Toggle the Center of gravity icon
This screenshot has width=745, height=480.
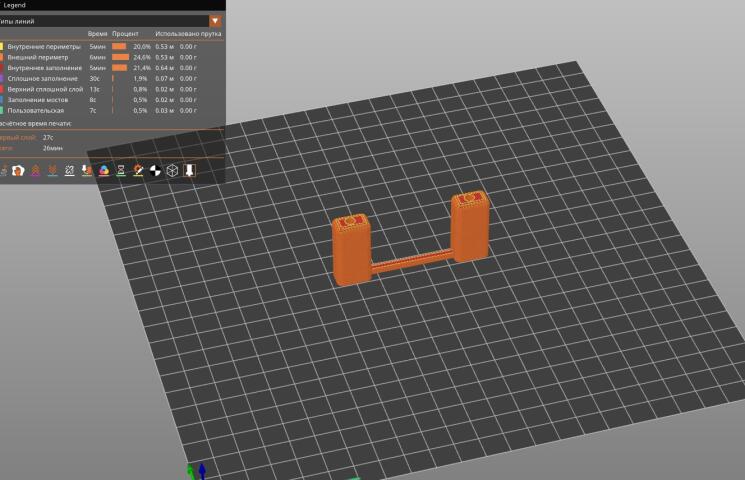coord(155,170)
